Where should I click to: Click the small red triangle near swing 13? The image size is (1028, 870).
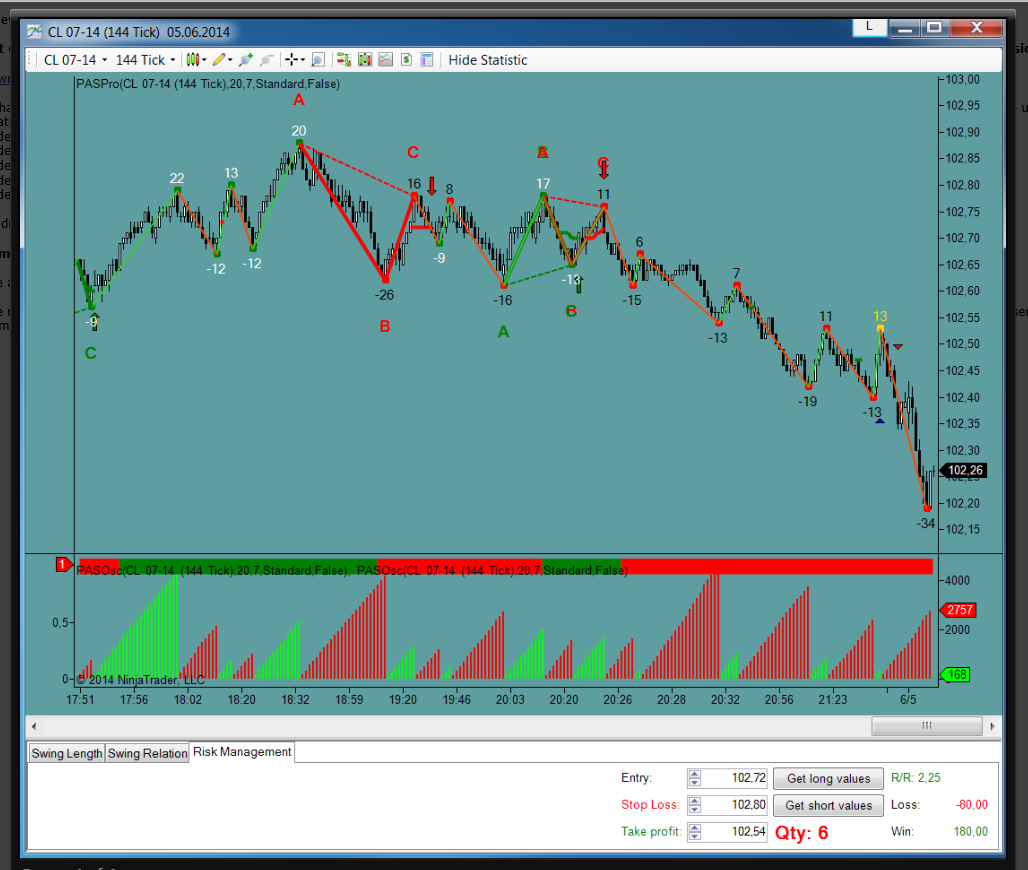pos(898,346)
